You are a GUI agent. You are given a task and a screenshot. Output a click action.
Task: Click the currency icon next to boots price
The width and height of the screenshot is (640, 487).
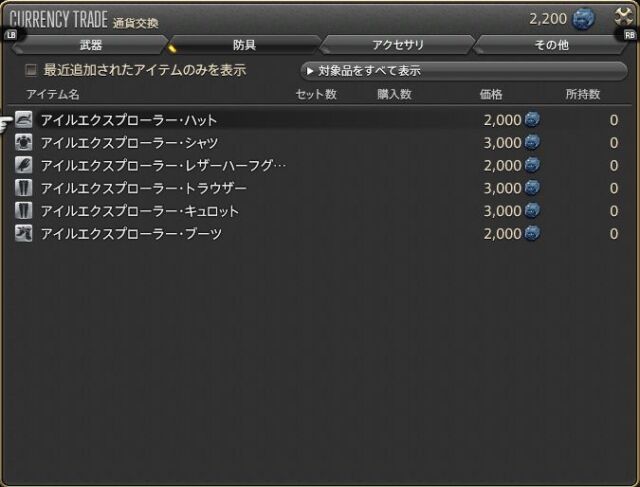tap(532, 234)
